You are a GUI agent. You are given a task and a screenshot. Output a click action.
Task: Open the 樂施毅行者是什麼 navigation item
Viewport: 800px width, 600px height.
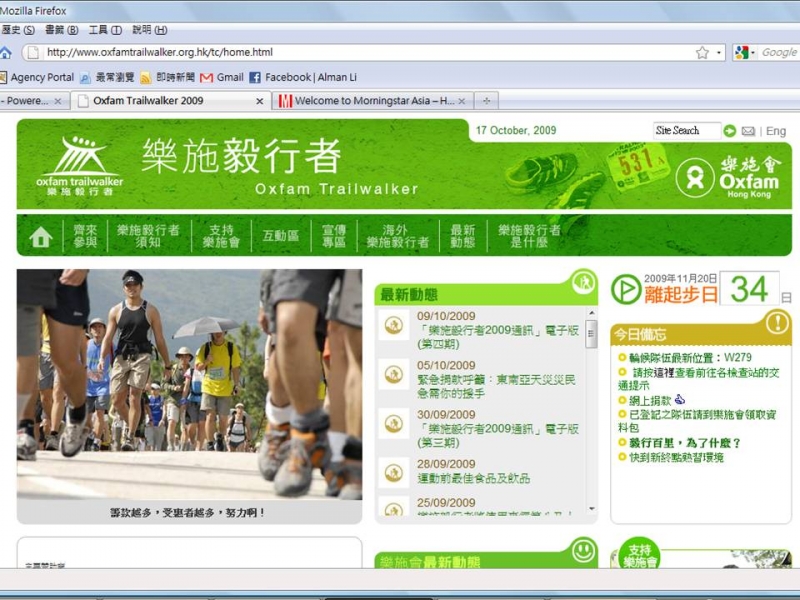coord(530,236)
